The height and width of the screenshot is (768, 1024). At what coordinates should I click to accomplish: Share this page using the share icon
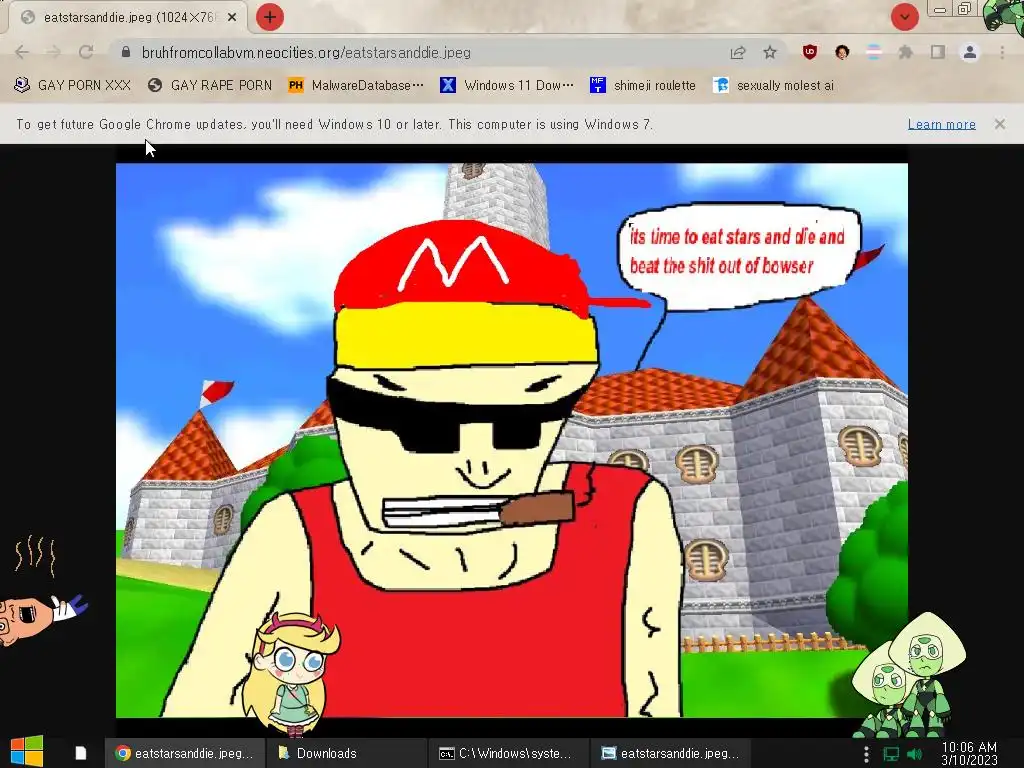738,52
